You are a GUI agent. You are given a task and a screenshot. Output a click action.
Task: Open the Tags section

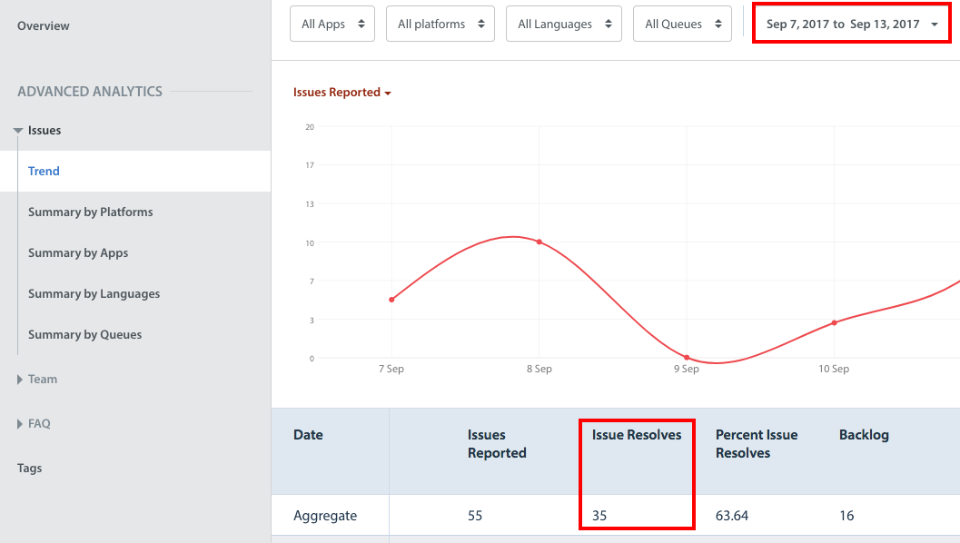click(29, 468)
